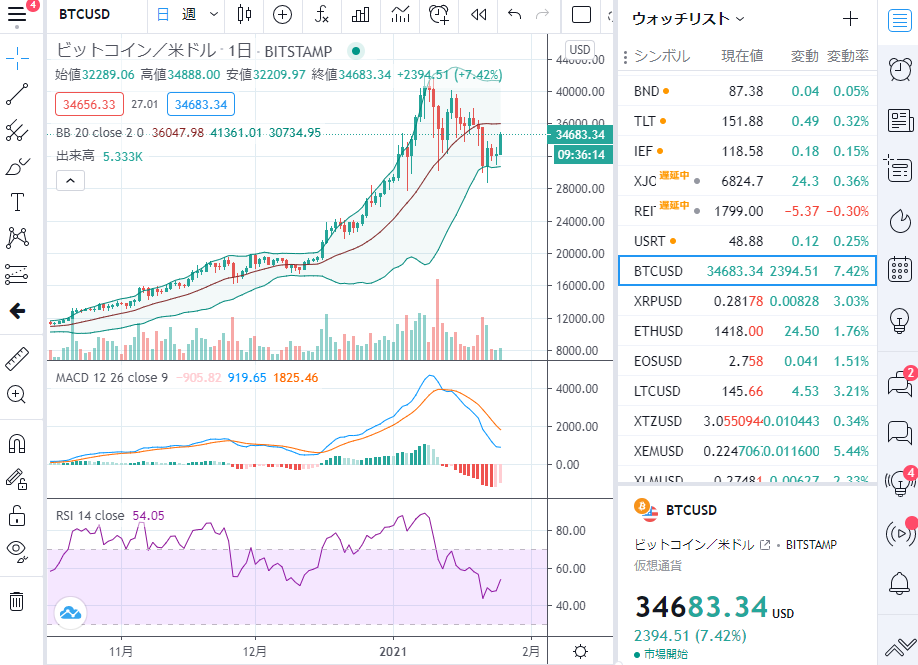The height and width of the screenshot is (665, 918).
Task: Open the XABCD pattern tool
Action: 17,238
